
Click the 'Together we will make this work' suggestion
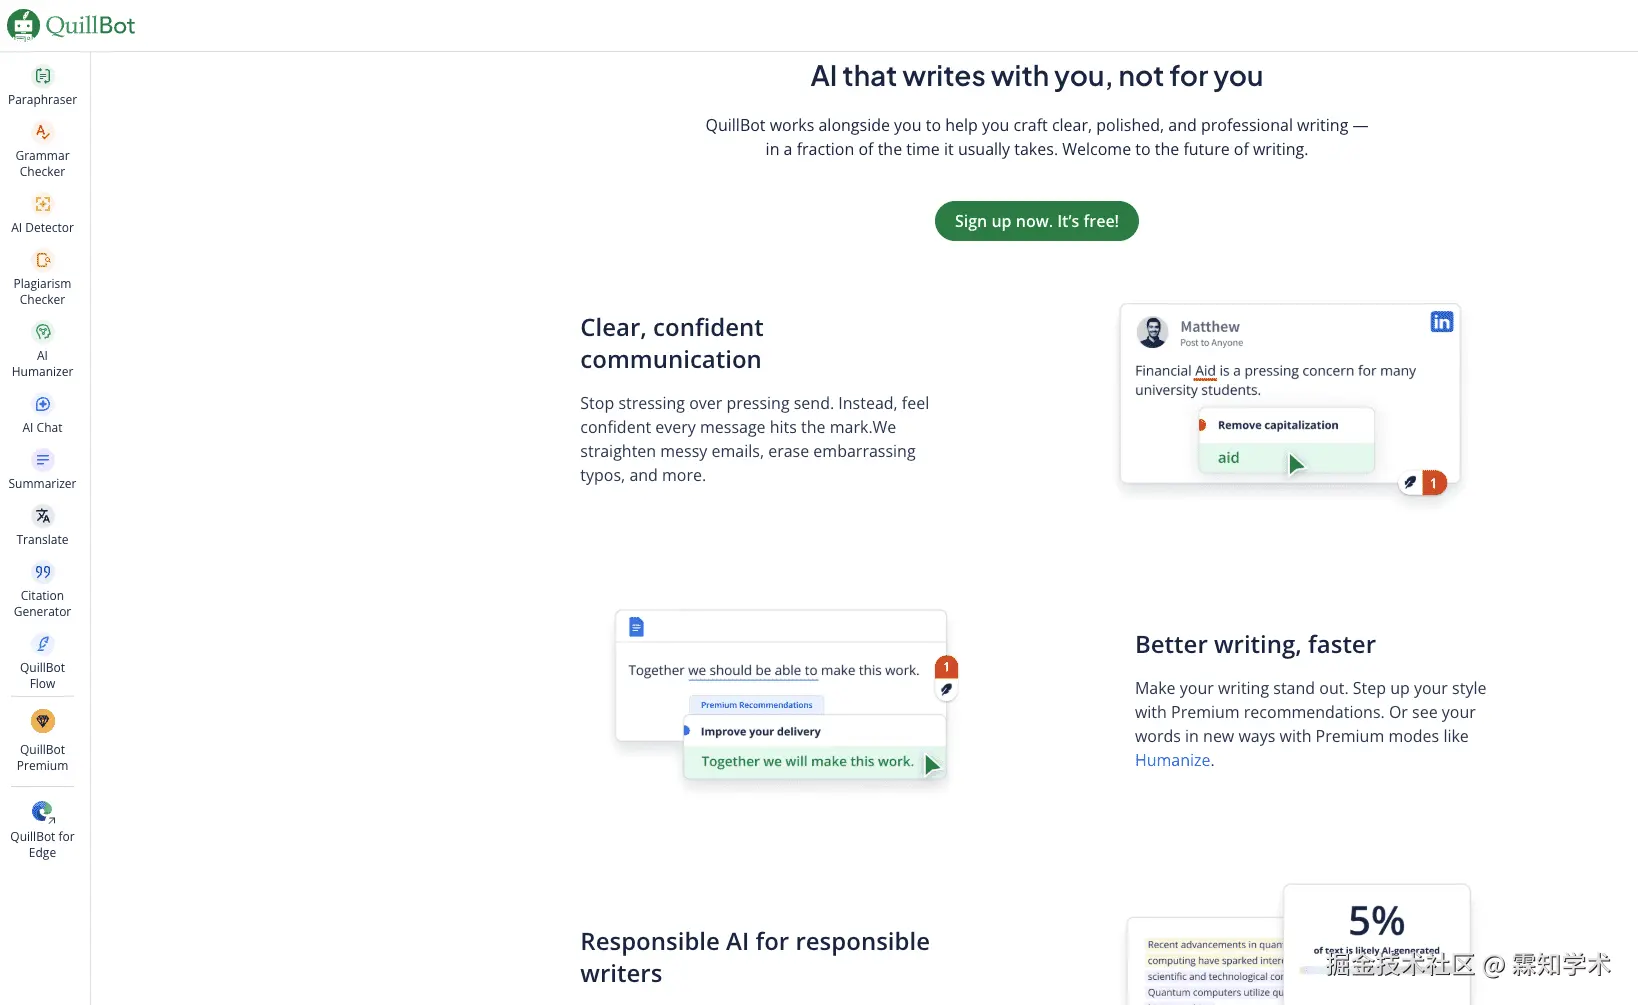(x=807, y=762)
